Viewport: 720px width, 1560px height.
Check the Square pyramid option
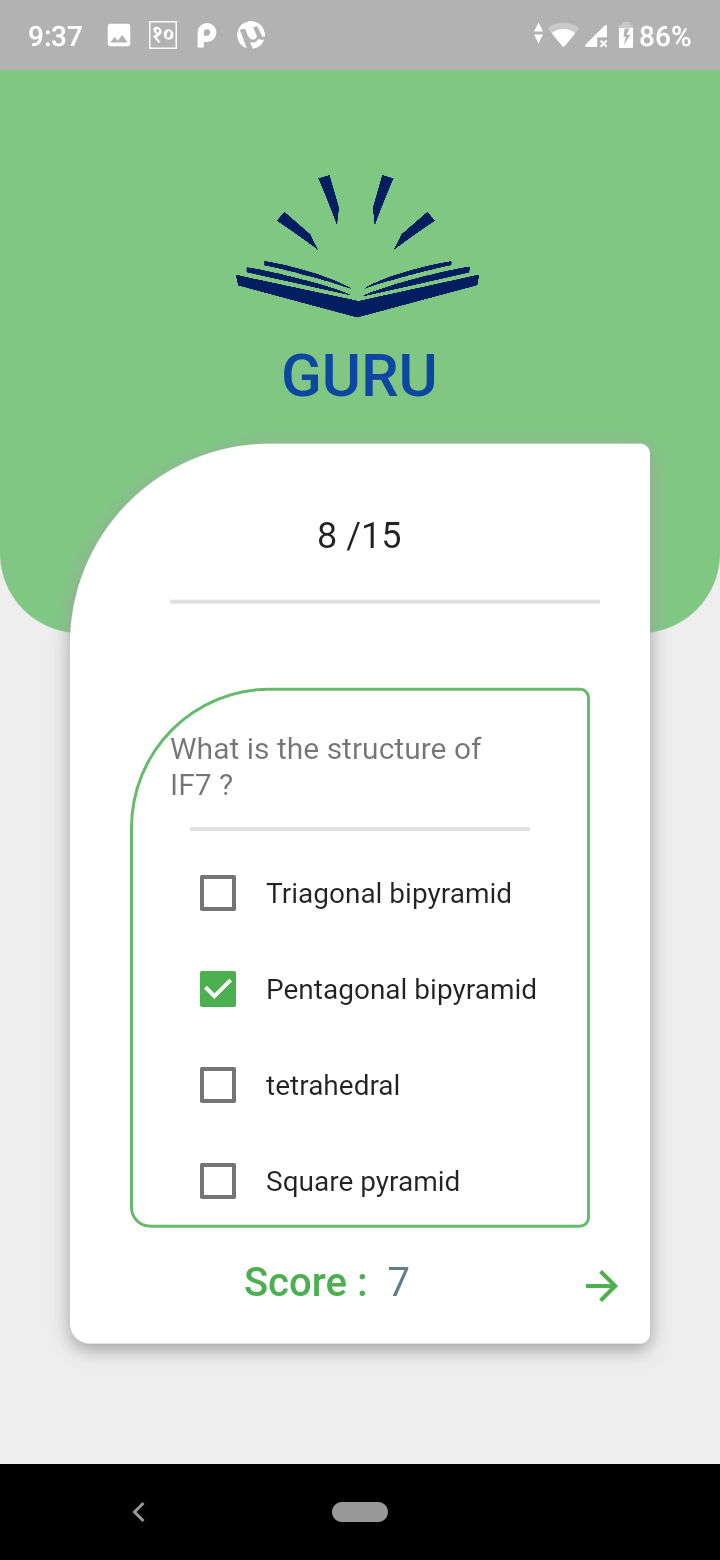click(217, 1180)
